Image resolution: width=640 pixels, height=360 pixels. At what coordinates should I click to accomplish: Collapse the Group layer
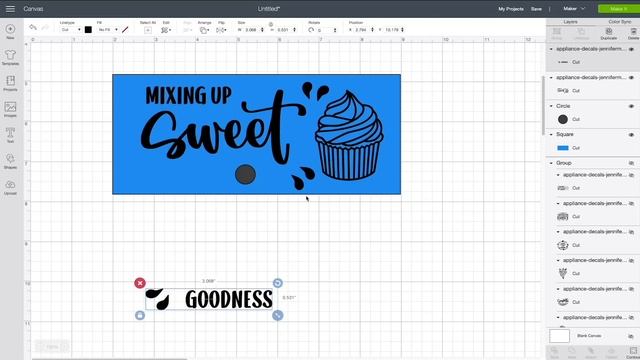(551, 163)
